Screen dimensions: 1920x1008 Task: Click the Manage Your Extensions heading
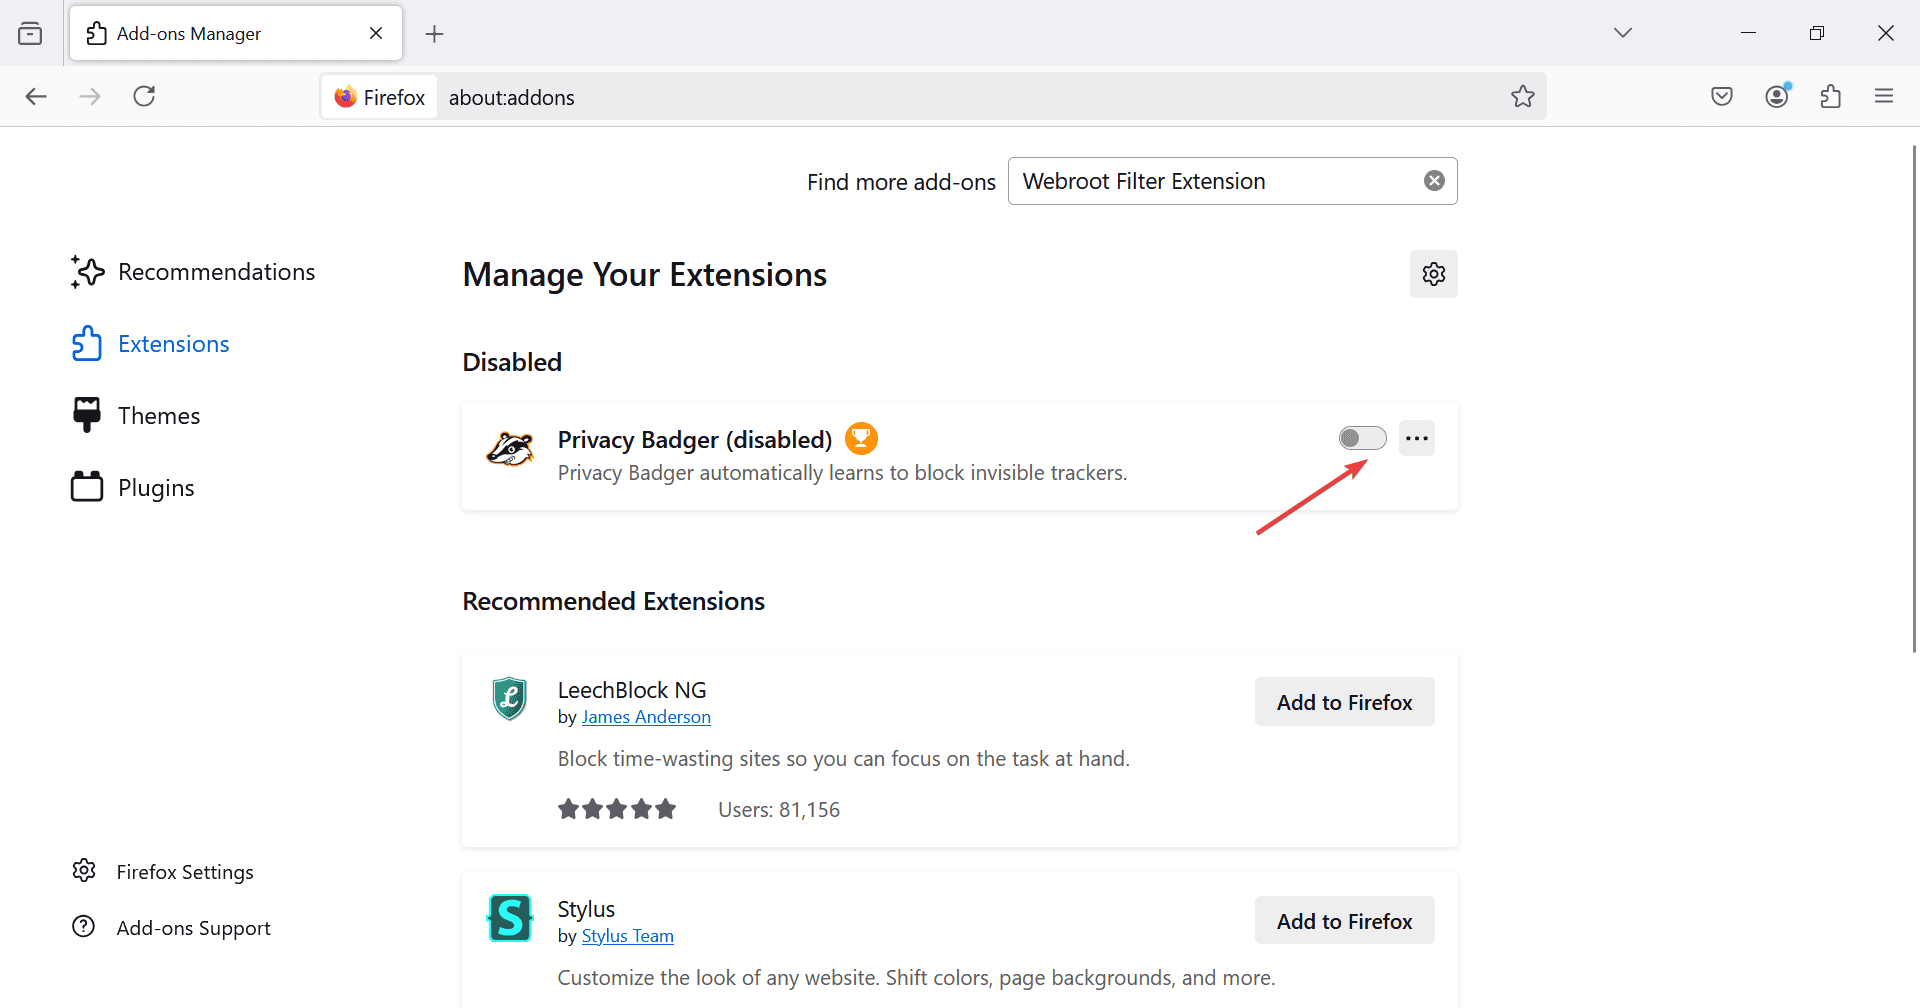pyautogui.click(x=645, y=275)
